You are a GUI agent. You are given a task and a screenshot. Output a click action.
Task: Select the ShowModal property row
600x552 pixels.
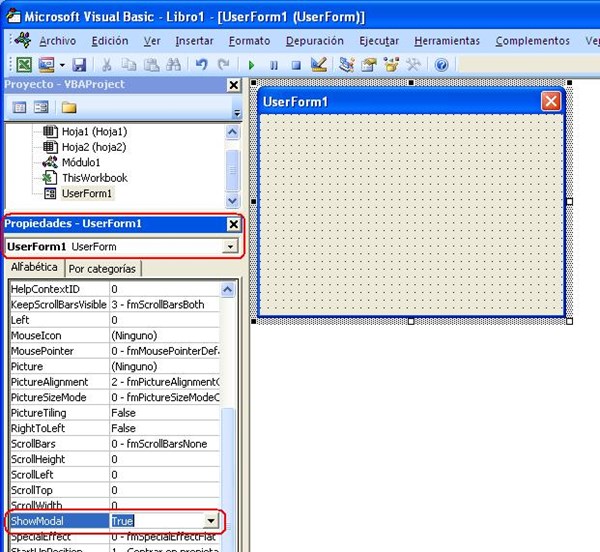point(59,521)
